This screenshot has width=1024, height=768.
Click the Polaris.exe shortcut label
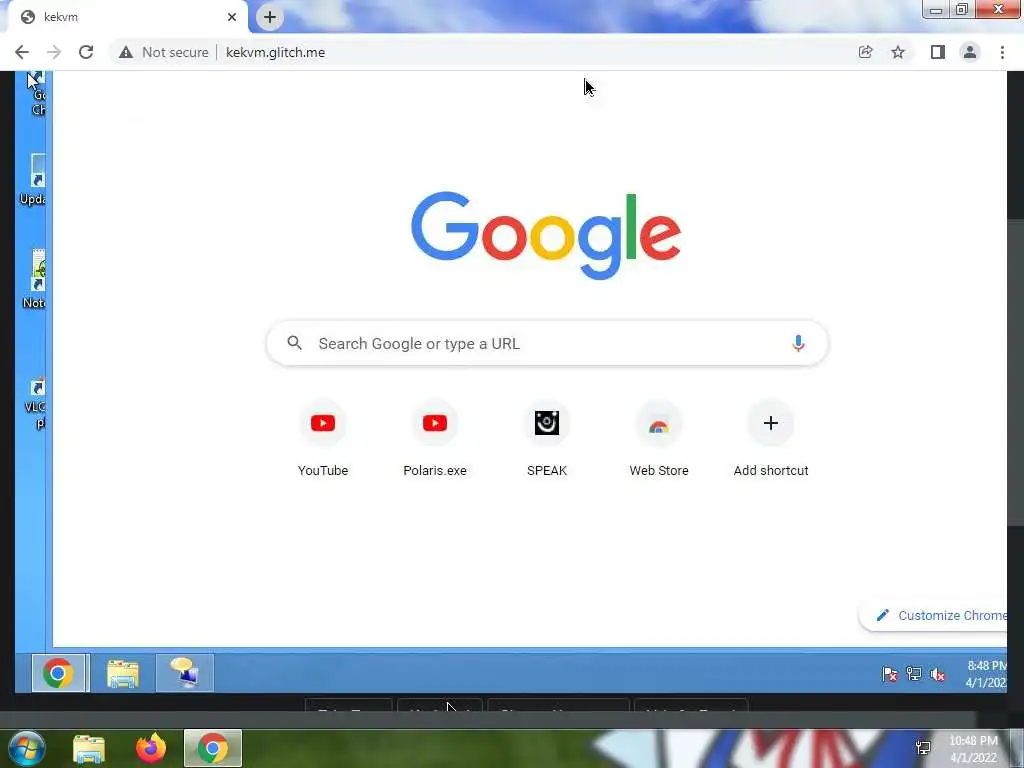(435, 471)
